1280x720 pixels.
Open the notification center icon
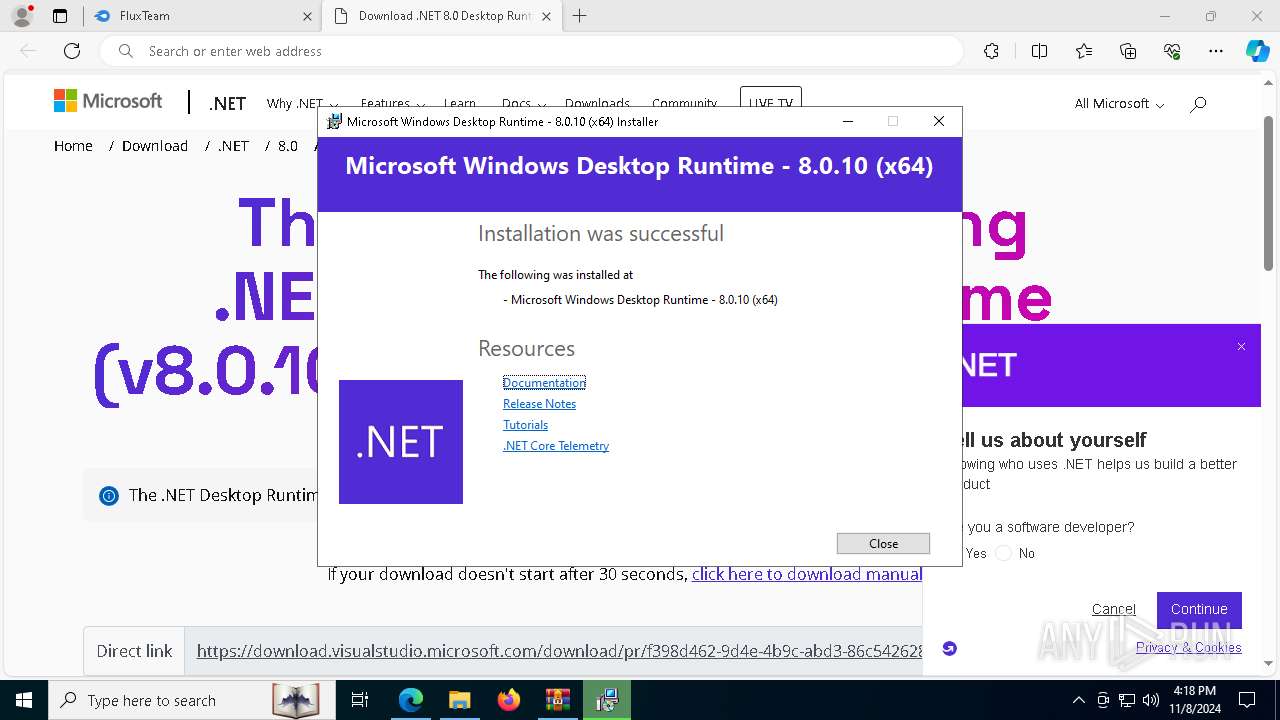click(x=1247, y=700)
